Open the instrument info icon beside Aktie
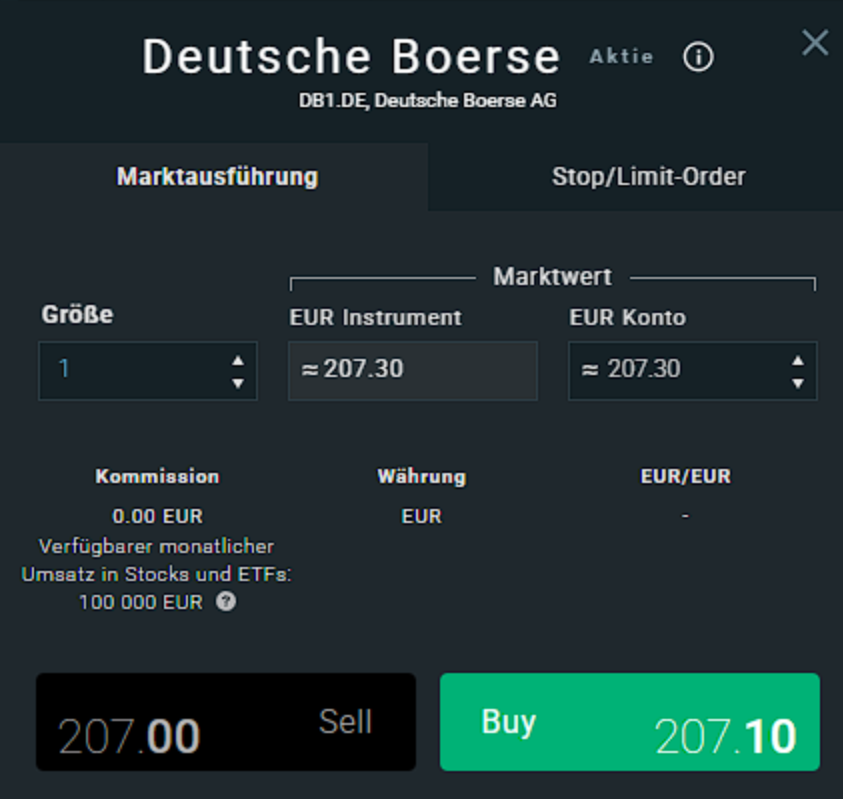This screenshot has height=799, width=843. [698, 57]
